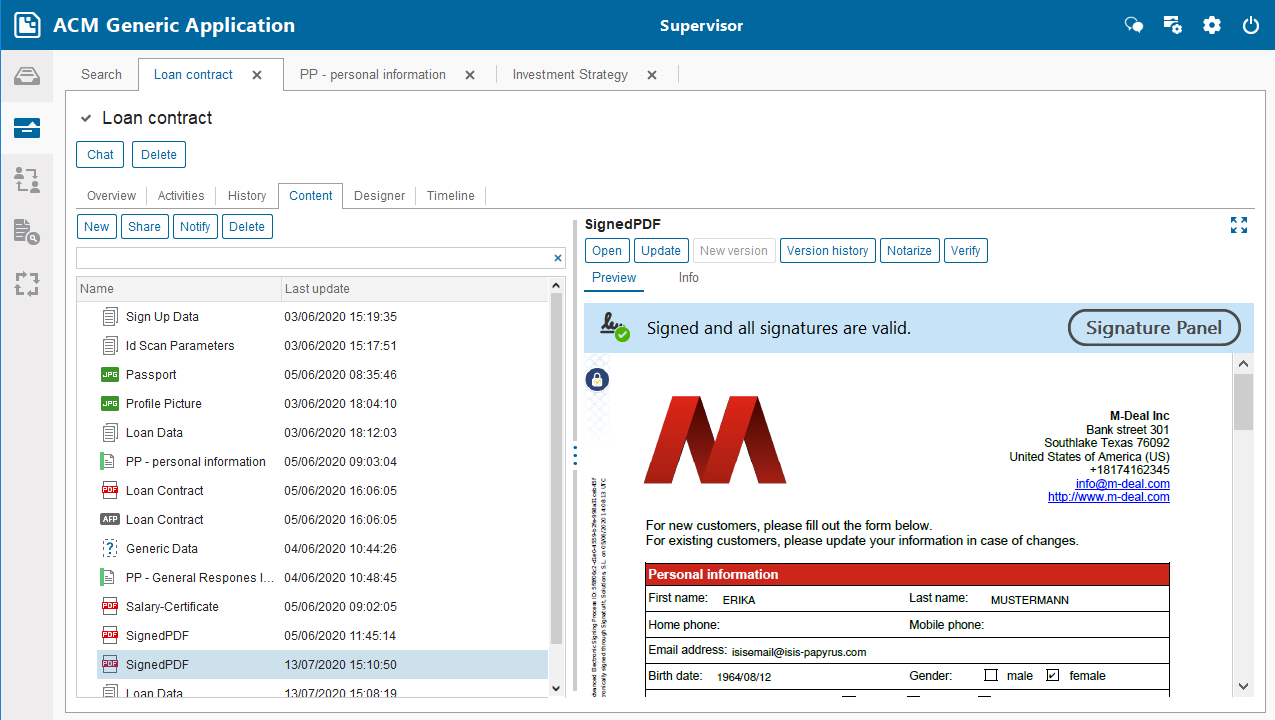Select the Salary-Certificate document row
1275x720 pixels.
coord(172,607)
